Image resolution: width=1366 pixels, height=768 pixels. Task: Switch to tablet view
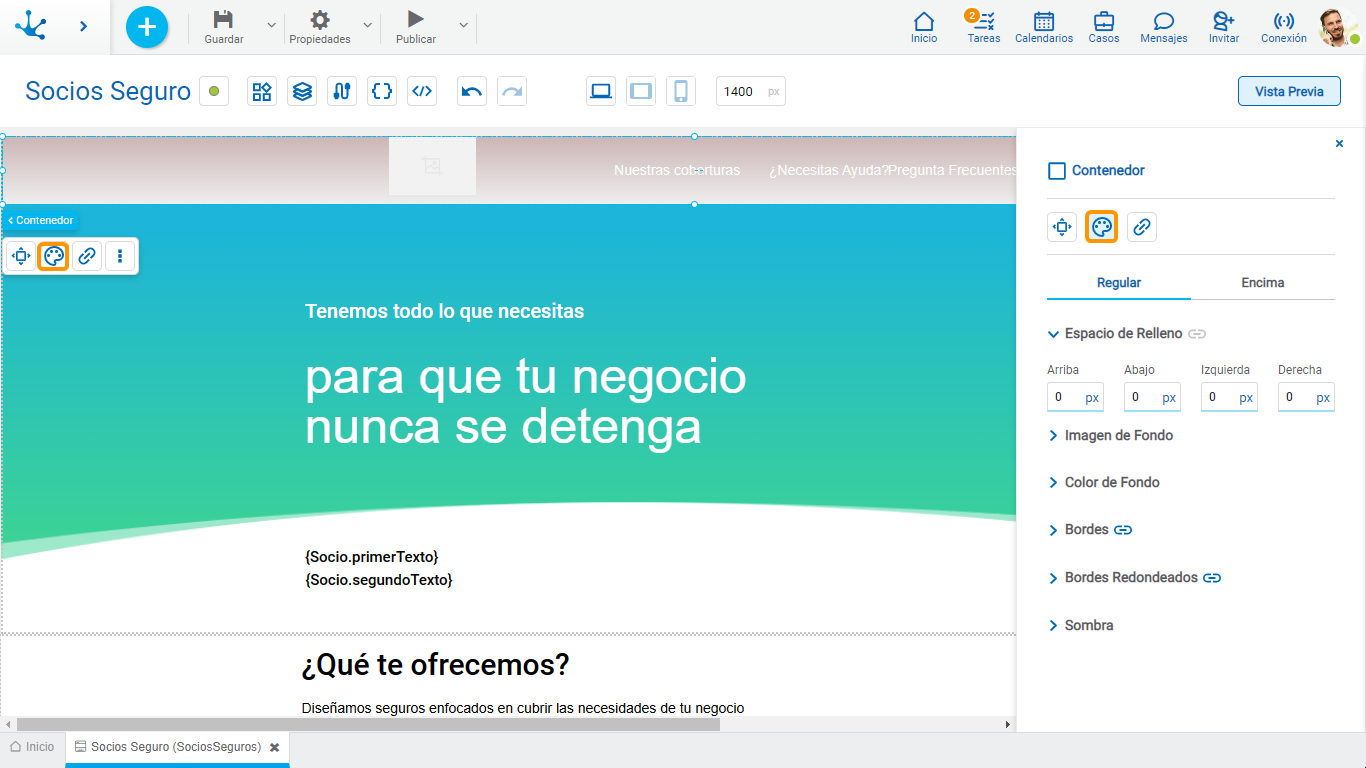(x=641, y=91)
